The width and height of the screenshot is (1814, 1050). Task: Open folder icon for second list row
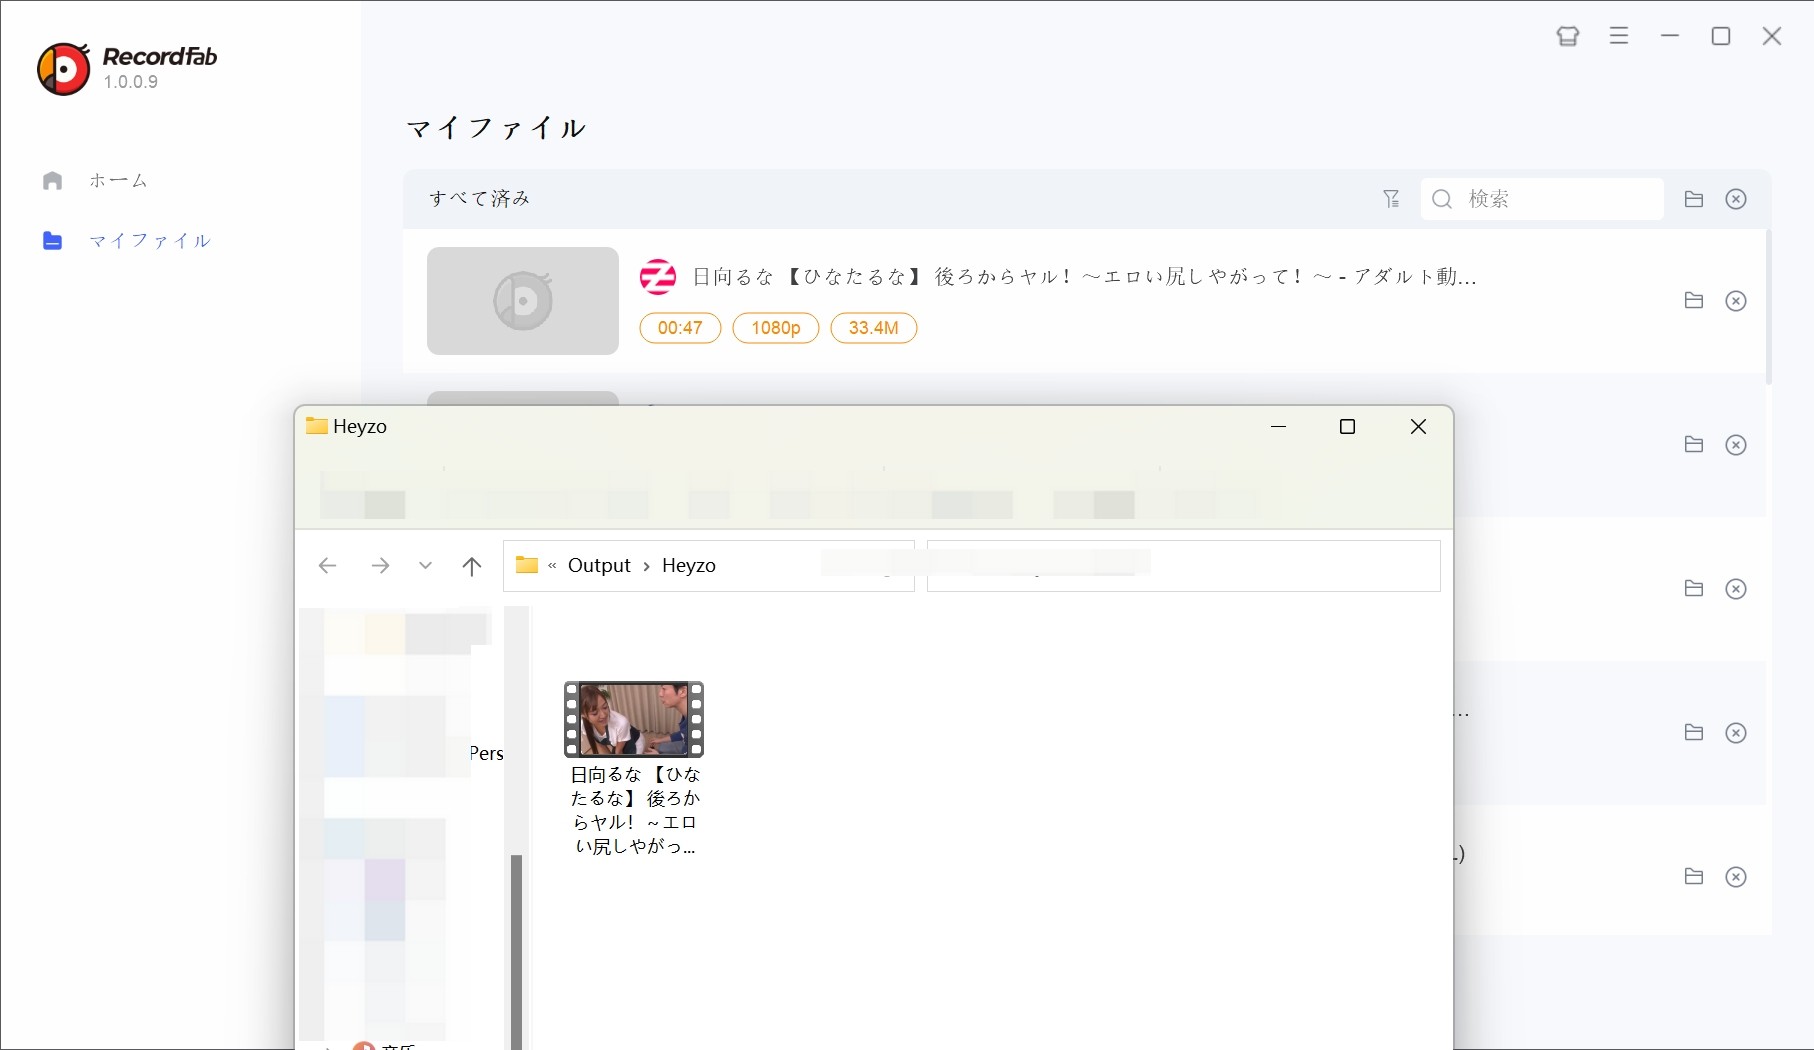pos(1693,445)
